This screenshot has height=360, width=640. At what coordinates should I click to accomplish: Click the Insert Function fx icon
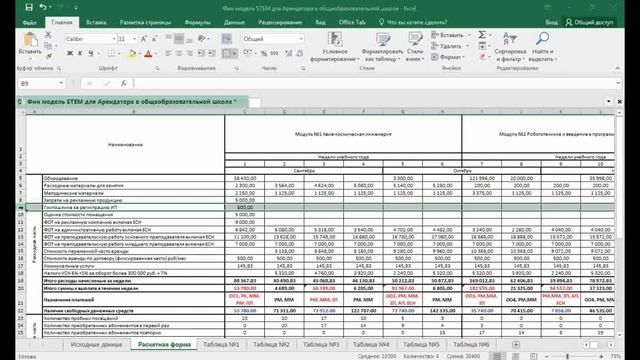pos(124,83)
